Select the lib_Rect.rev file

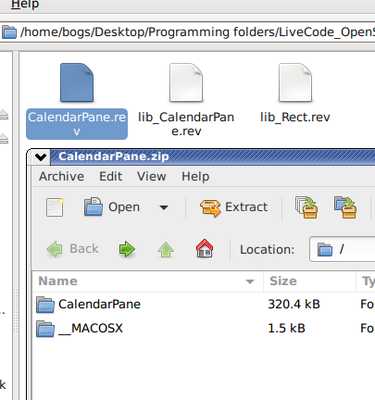(x=295, y=95)
